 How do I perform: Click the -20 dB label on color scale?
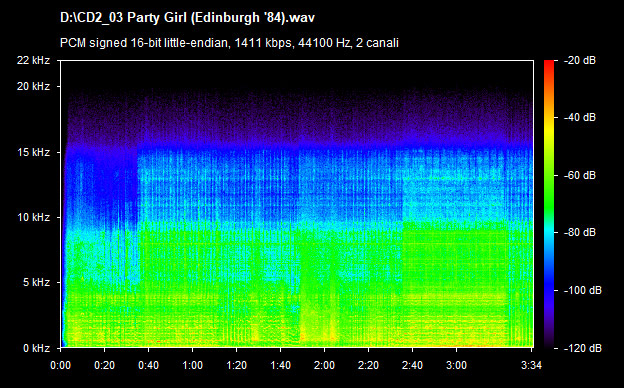point(580,60)
